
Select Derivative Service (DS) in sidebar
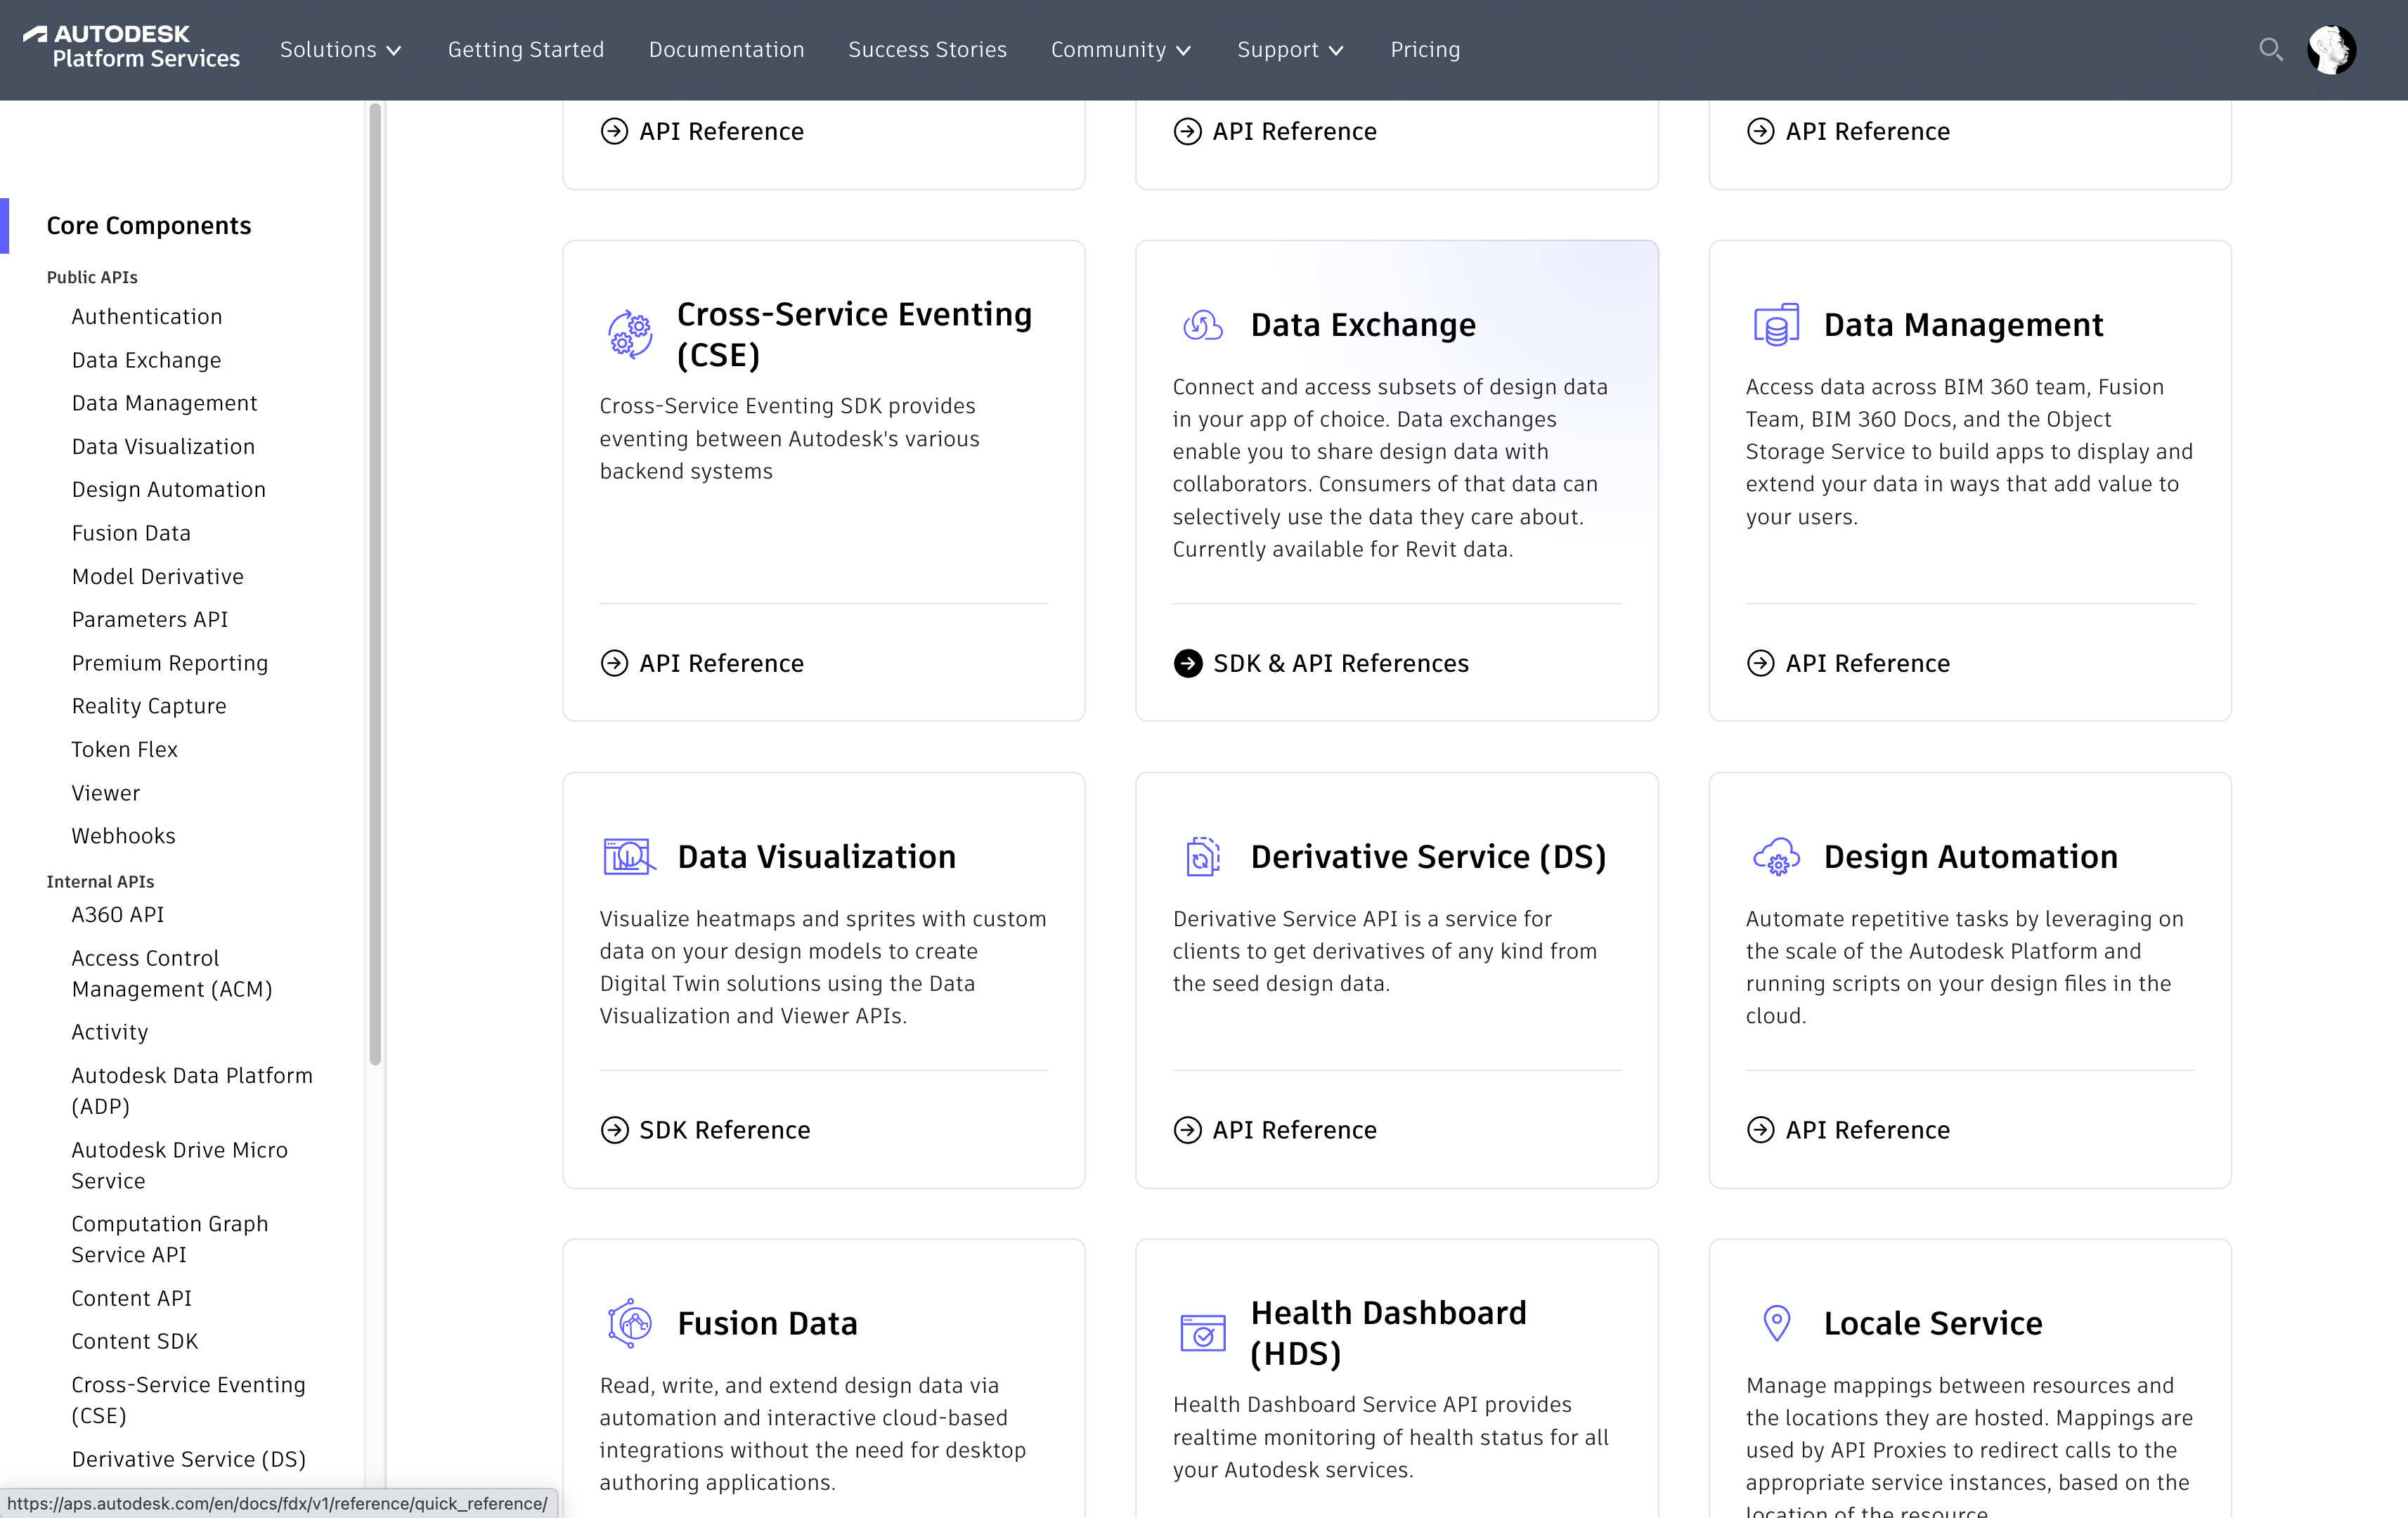point(188,1460)
